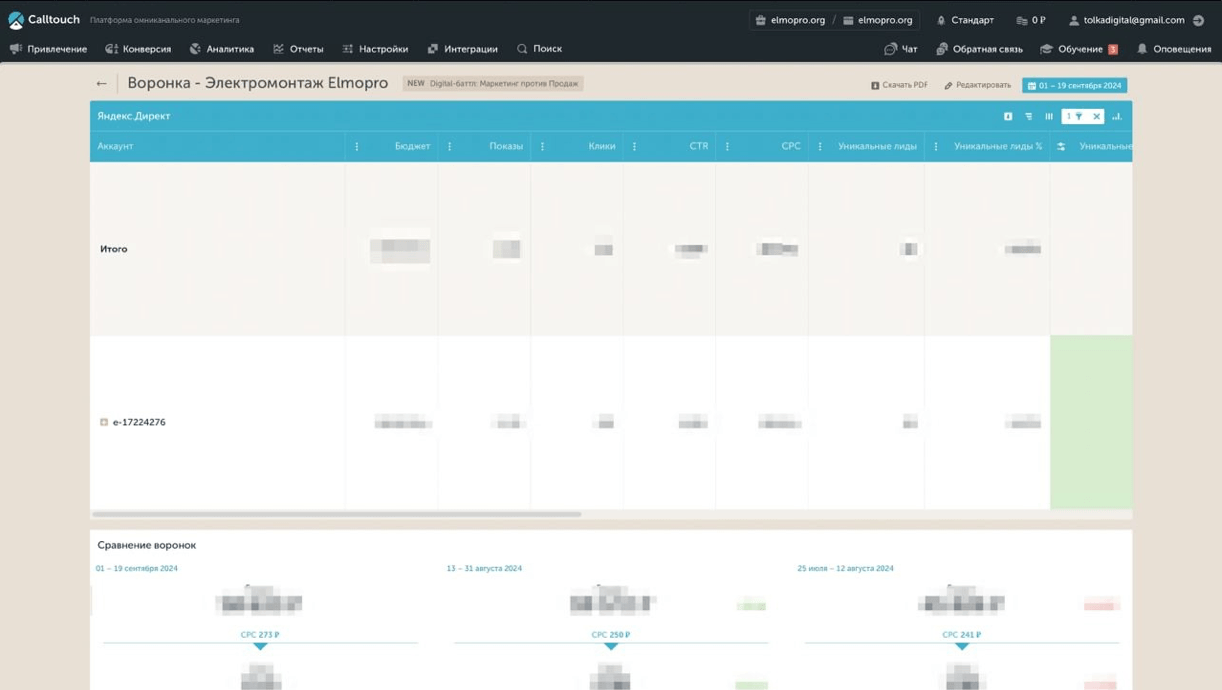Open the Конверсия menu
This screenshot has height=690, width=1222.
pyautogui.click(x=138, y=49)
